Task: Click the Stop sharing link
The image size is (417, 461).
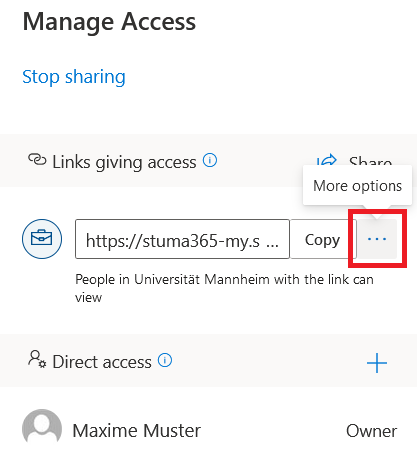Action: 74,77
